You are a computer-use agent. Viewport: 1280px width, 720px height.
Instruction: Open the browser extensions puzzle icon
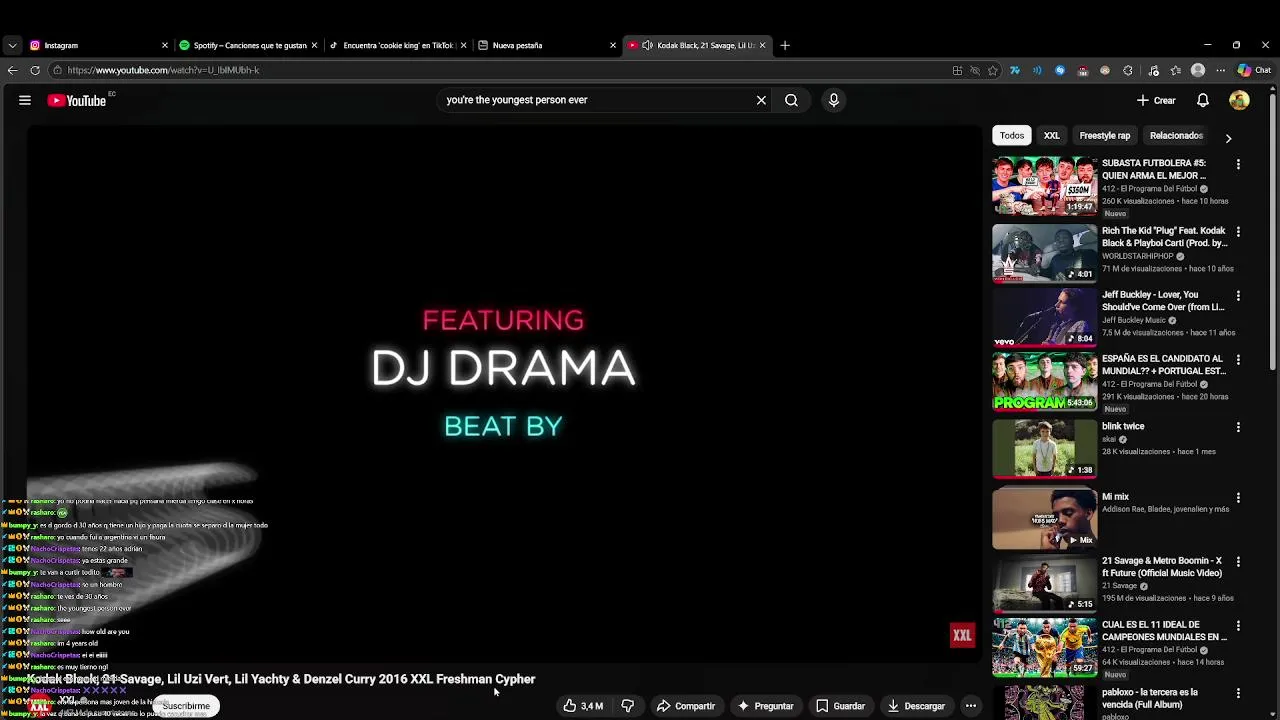[x=1128, y=70]
